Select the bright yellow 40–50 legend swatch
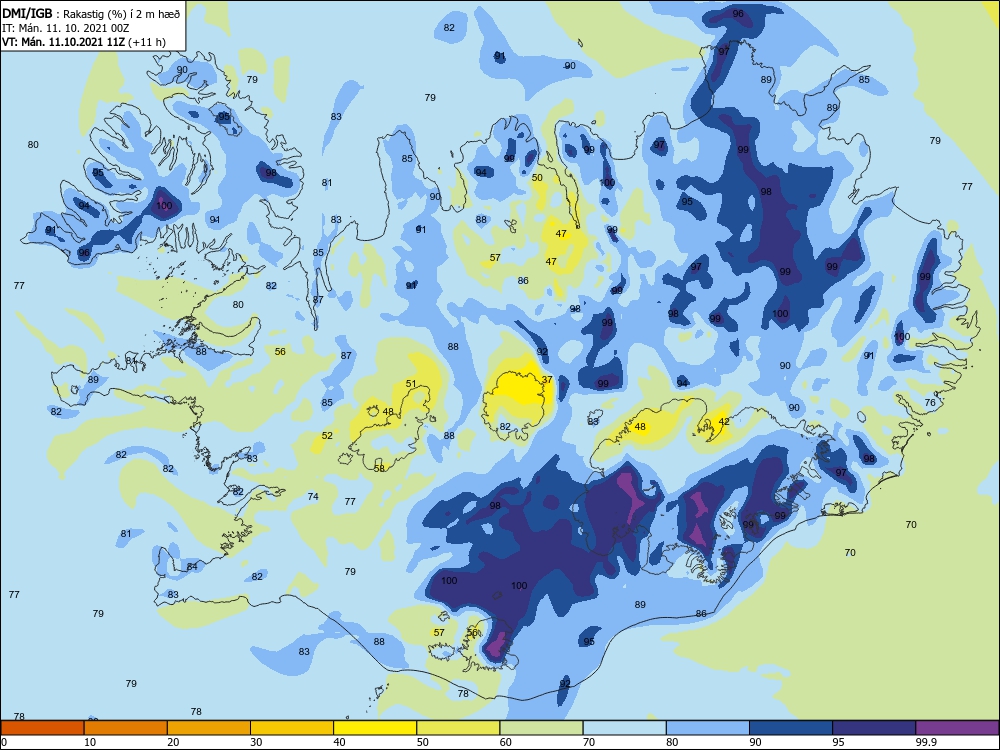This screenshot has height=750, width=1000. point(375,728)
